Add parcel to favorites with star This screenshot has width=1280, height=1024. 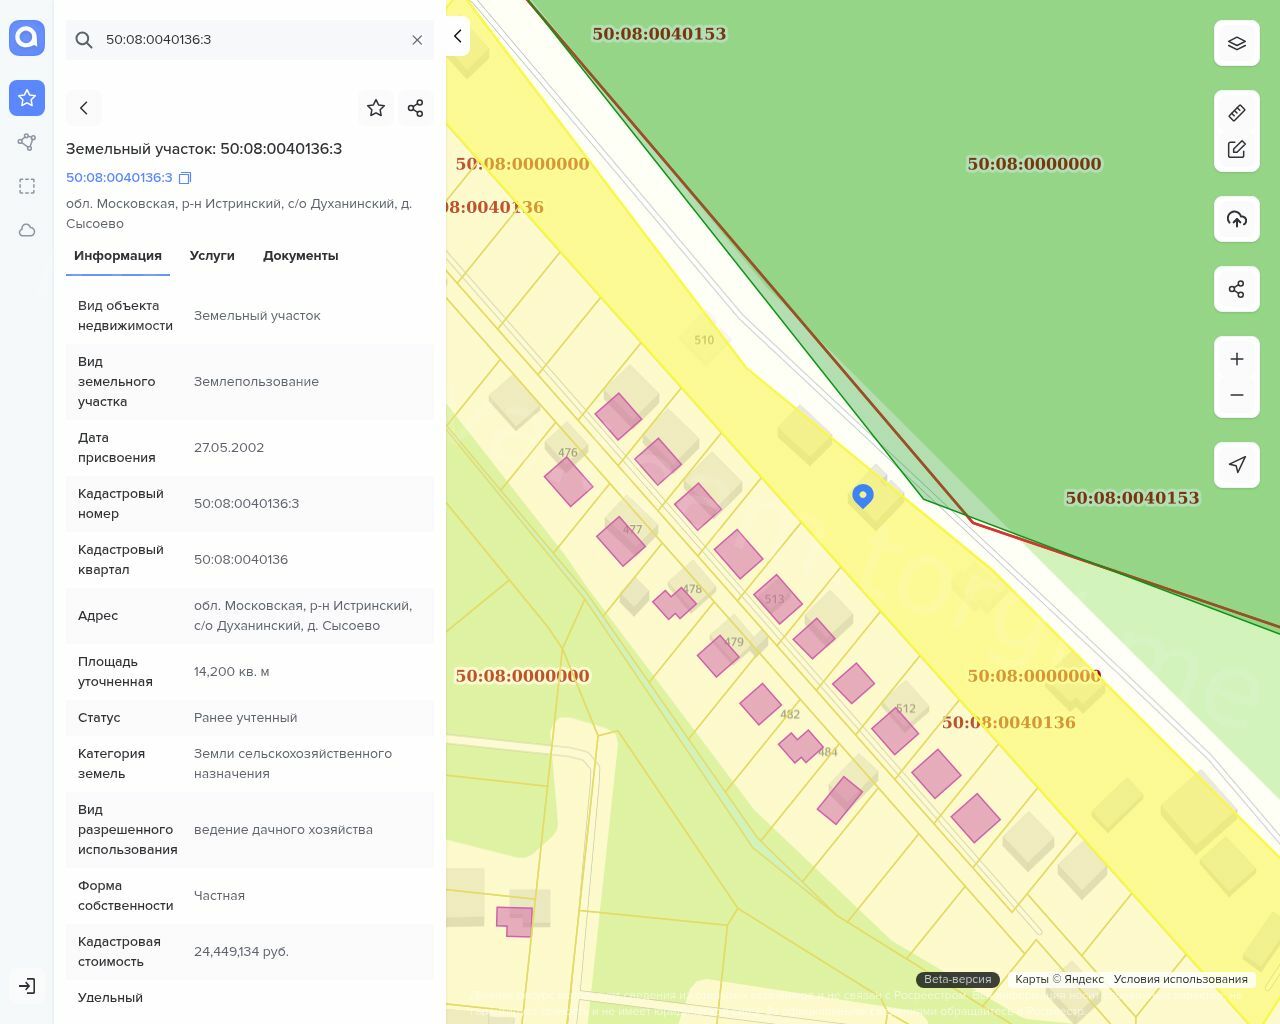(x=376, y=108)
